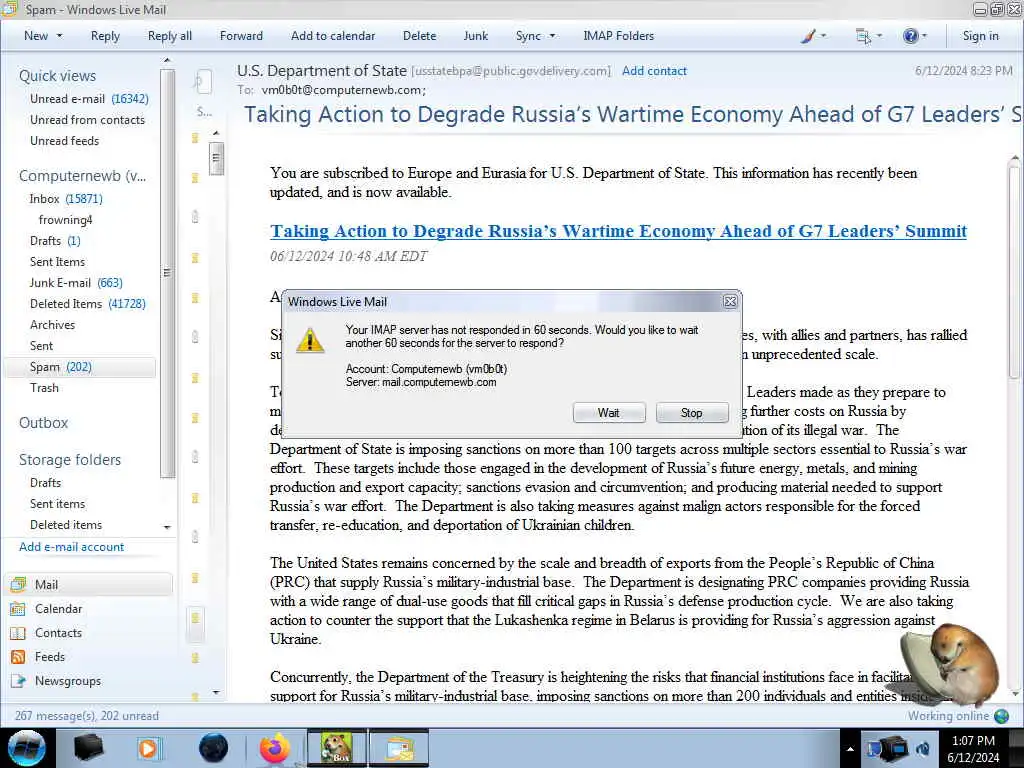Click Add e-mail account link
The image size is (1024, 768).
[x=71, y=547]
